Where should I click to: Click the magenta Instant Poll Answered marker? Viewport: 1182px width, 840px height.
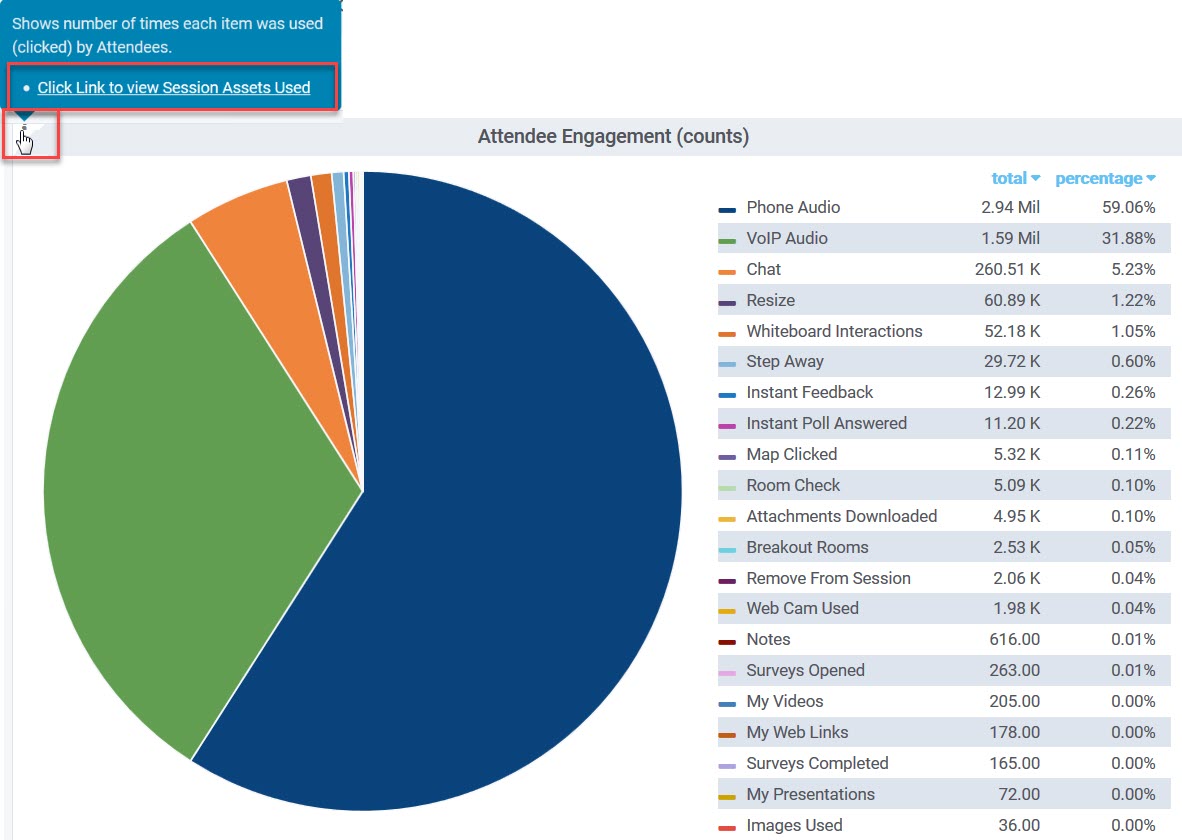tap(727, 426)
